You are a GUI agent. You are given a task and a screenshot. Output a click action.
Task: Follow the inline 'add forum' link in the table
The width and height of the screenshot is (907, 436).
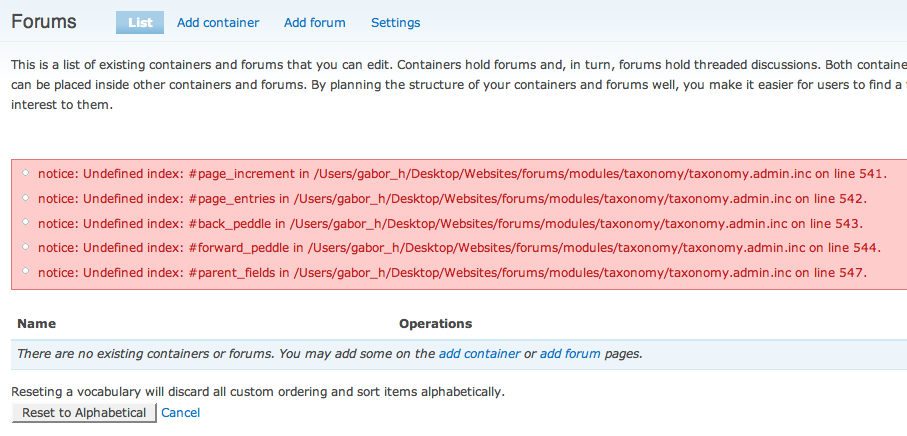pos(570,353)
